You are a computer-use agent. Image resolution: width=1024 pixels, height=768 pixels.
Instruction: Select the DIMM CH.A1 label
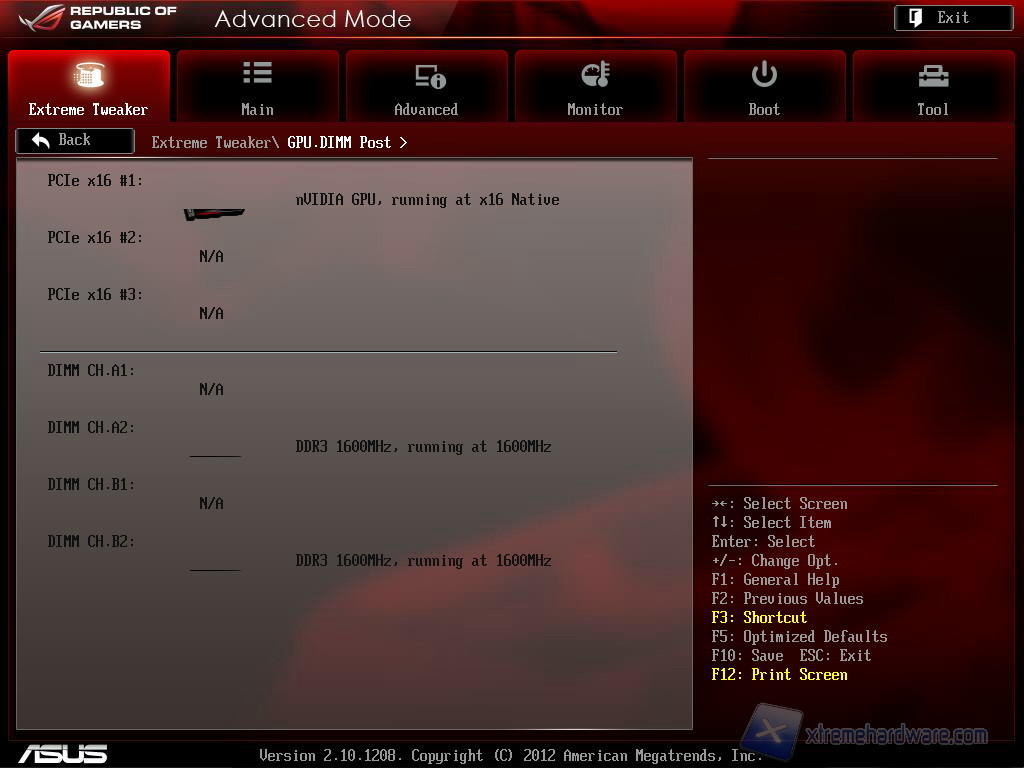point(91,371)
